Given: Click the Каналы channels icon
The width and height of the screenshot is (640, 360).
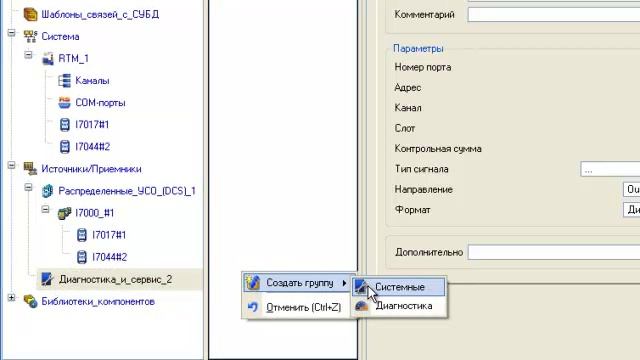Looking at the screenshot, I should 64,81.
